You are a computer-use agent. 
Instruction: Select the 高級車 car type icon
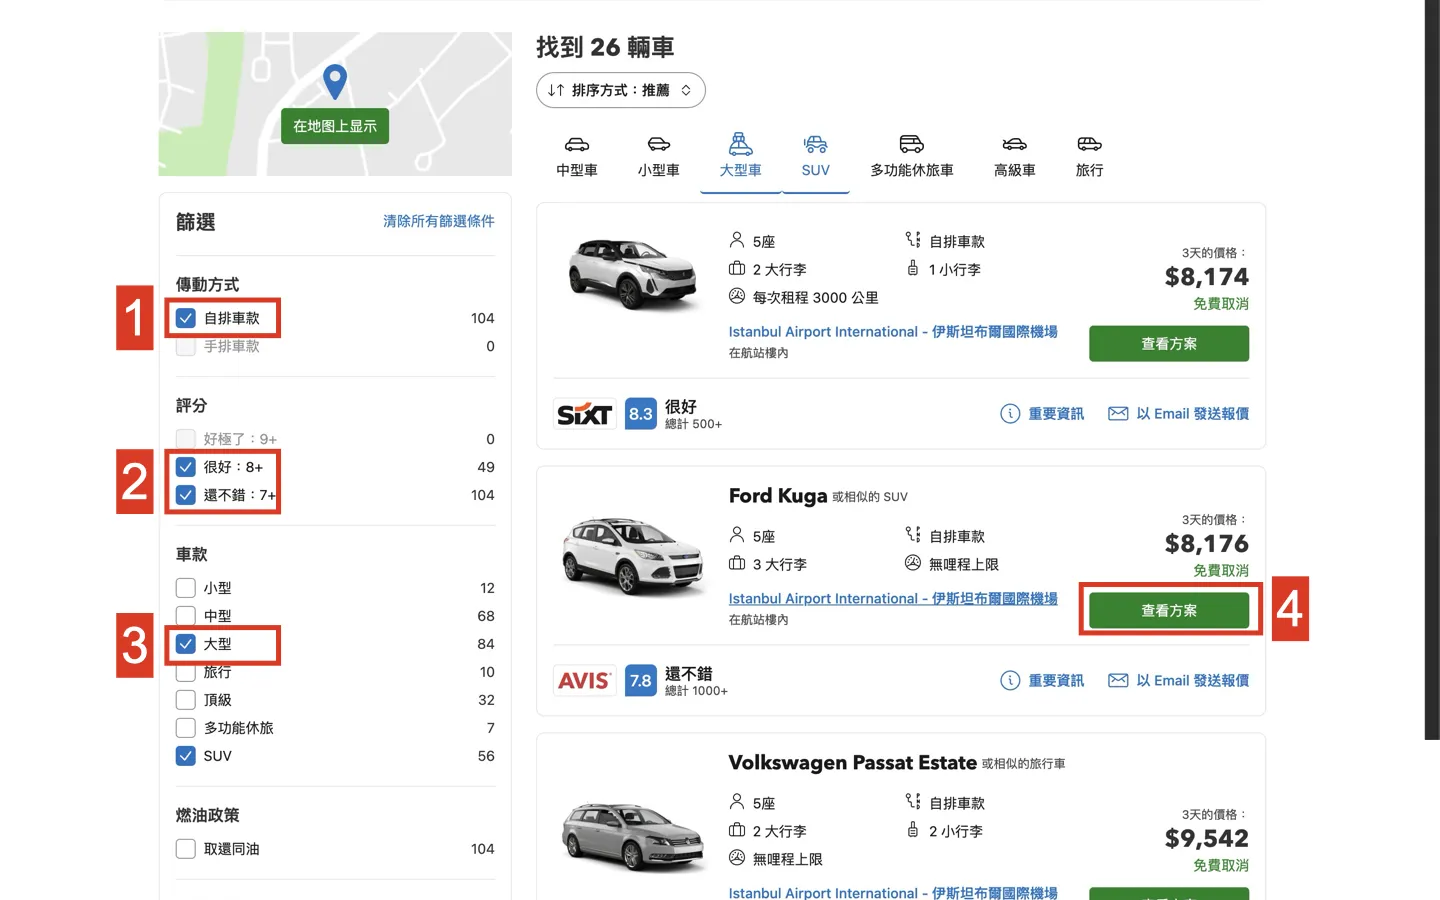[1015, 145]
